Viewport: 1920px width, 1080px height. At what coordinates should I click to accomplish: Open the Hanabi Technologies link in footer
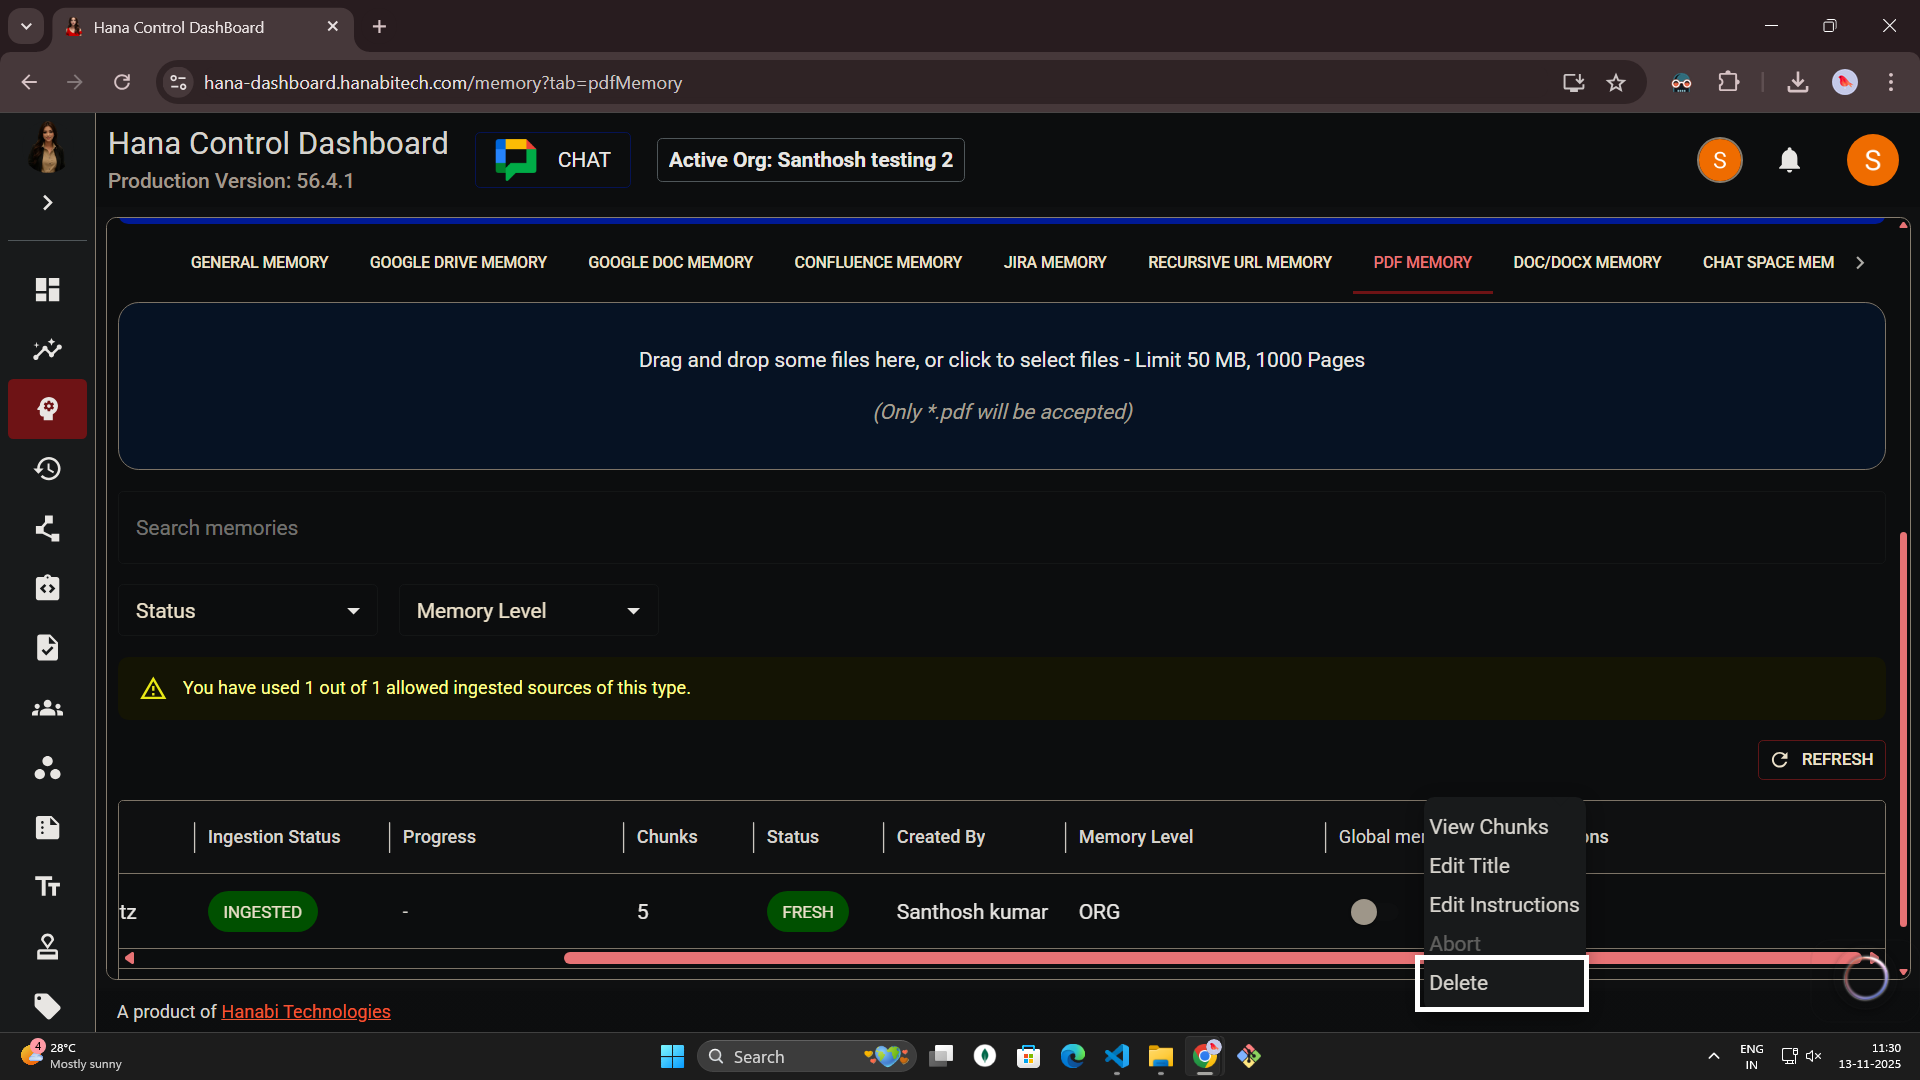tap(305, 1011)
